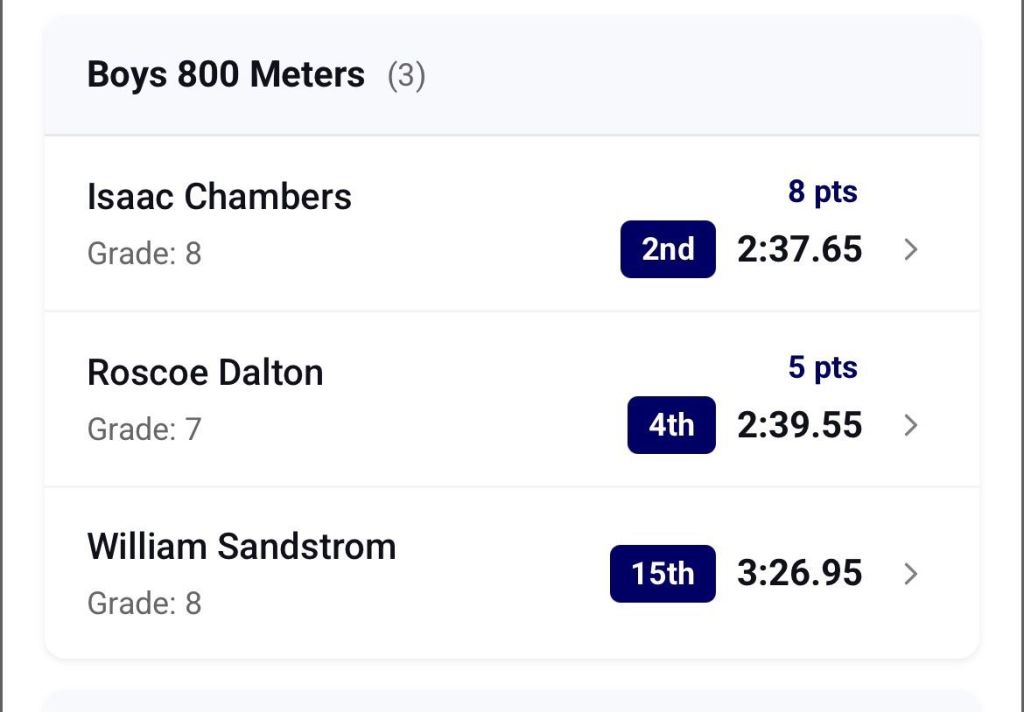This screenshot has width=1024, height=712.
Task: Select William Sandstrom athlete name
Action: [241, 547]
